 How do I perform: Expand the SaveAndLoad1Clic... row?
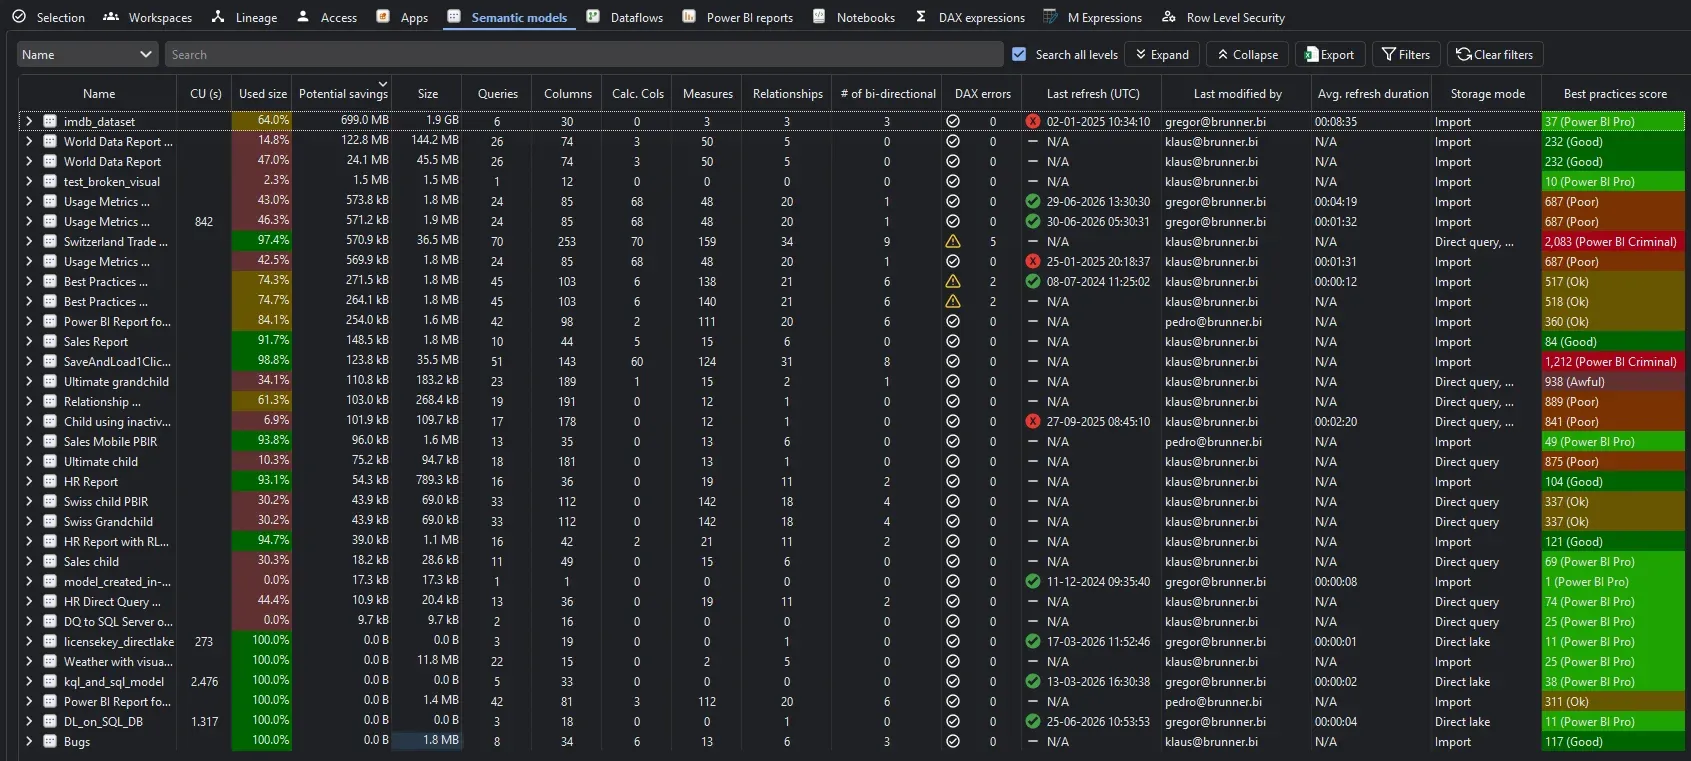click(x=29, y=361)
